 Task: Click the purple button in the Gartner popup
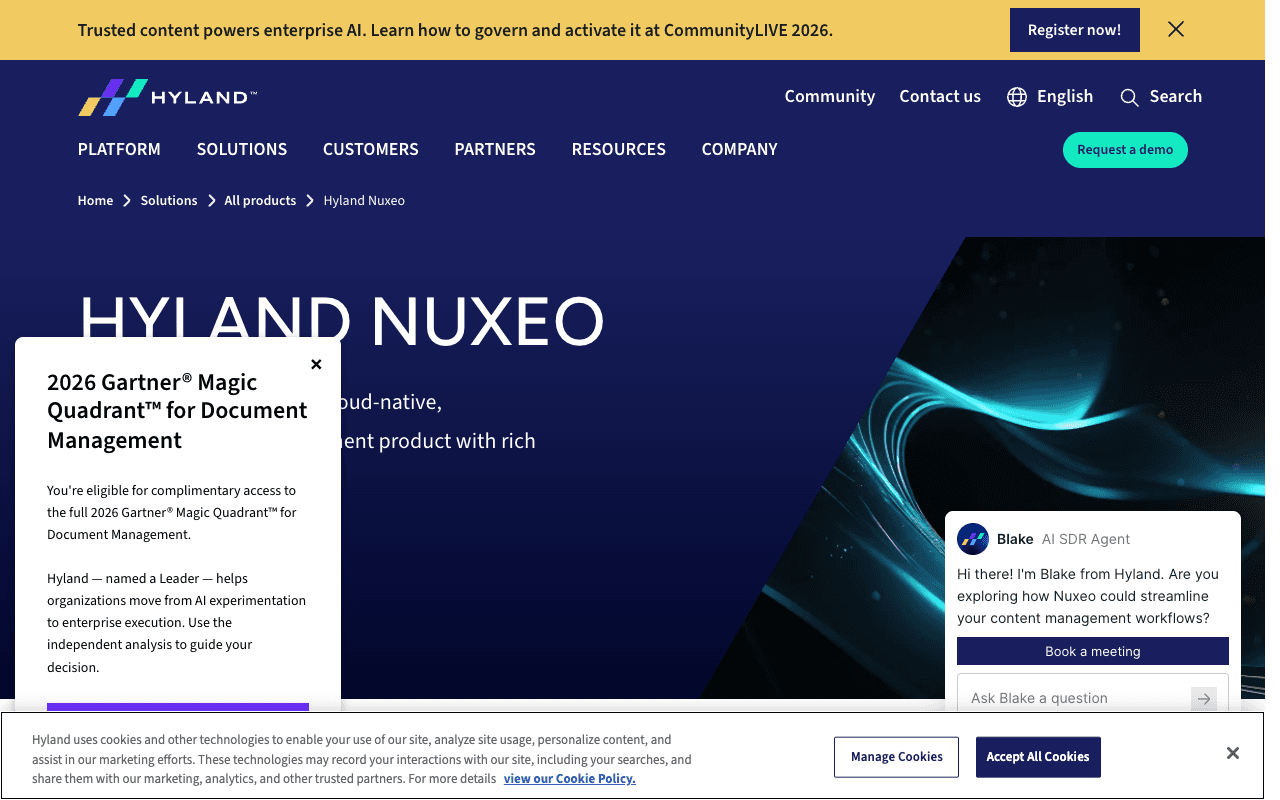pyautogui.click(x=178, y=707)
